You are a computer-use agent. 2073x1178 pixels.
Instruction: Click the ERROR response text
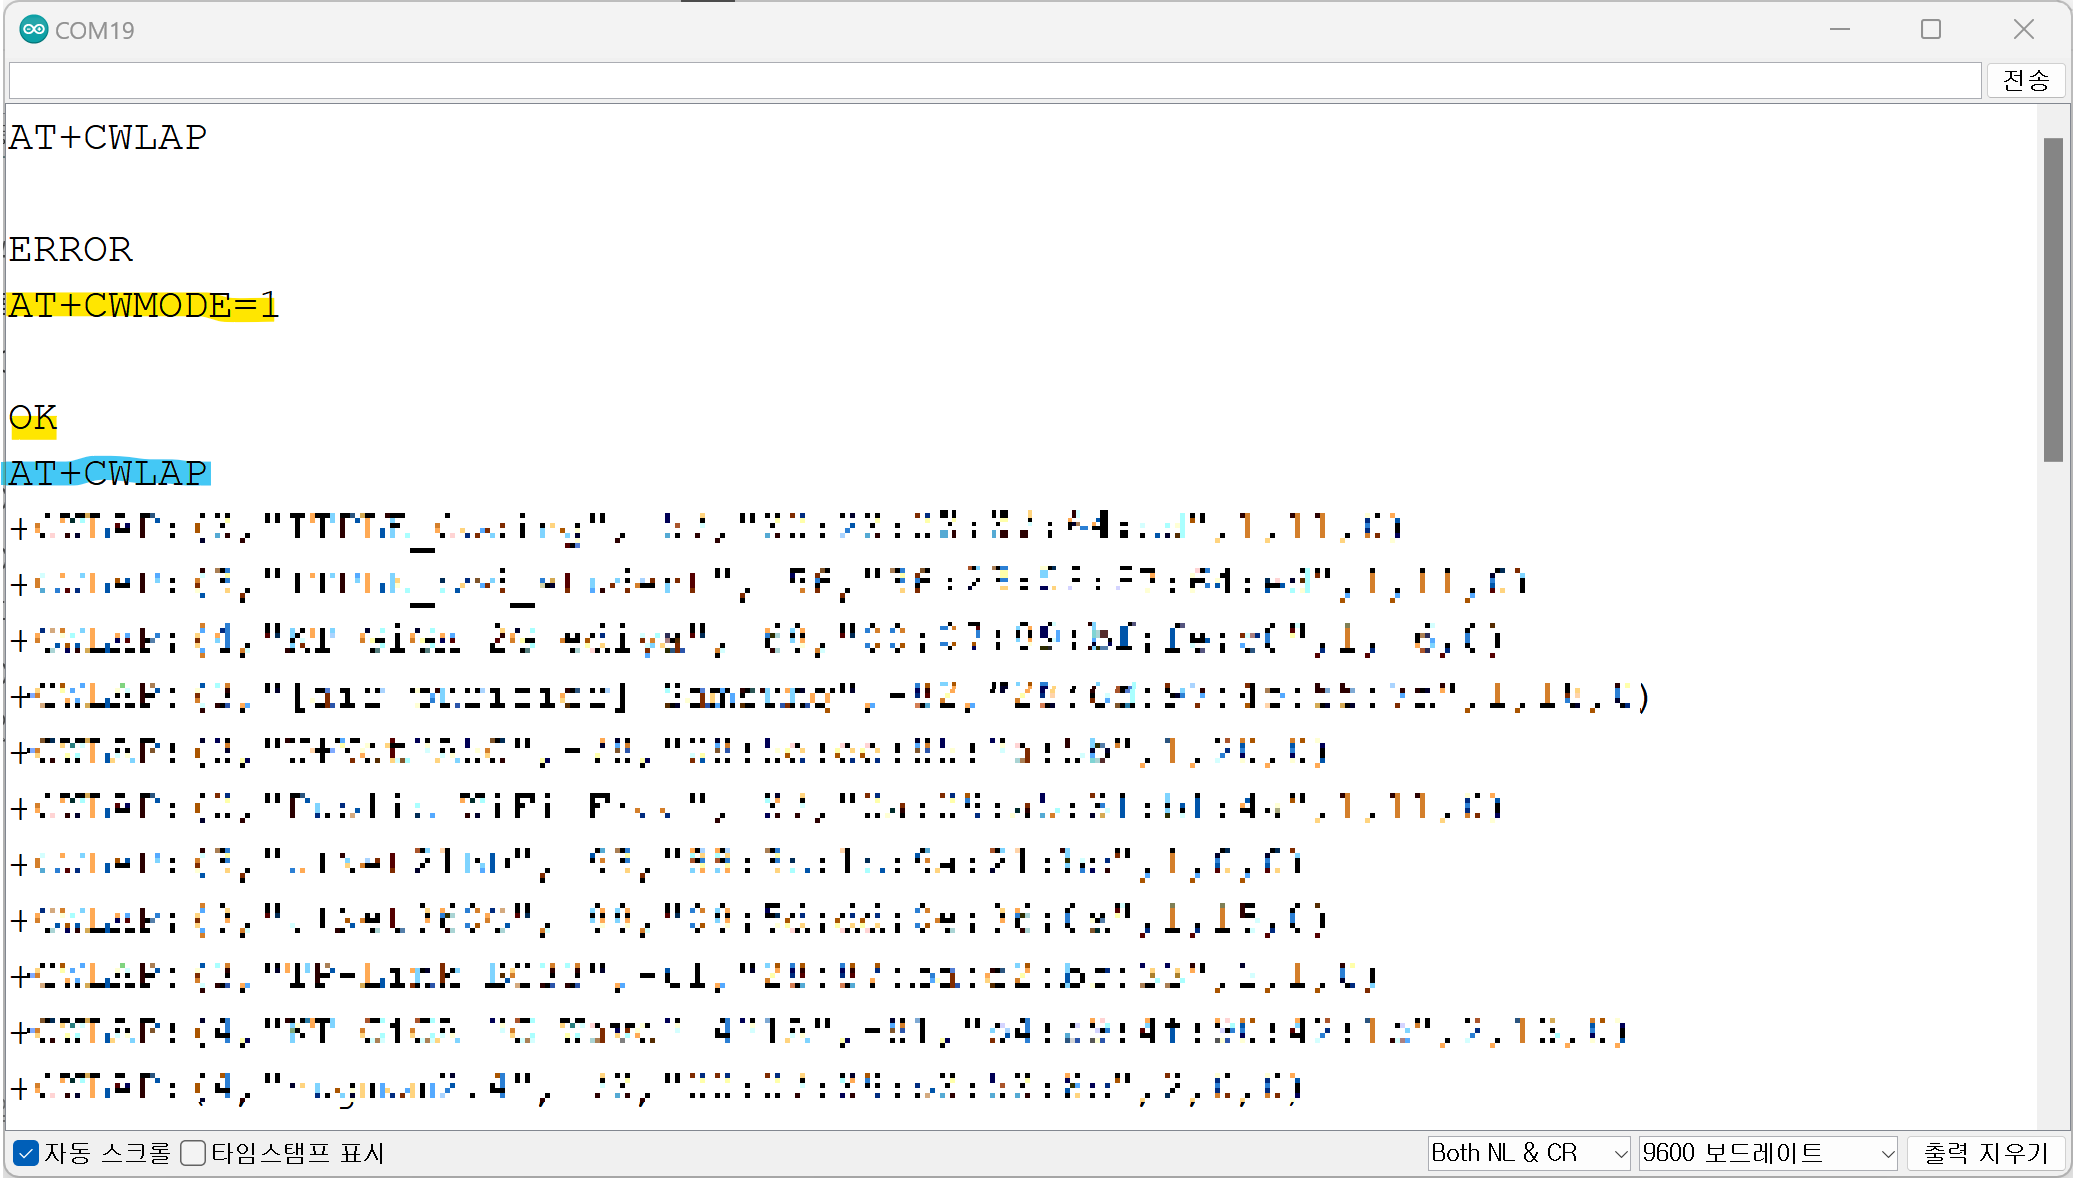[70, 249]
